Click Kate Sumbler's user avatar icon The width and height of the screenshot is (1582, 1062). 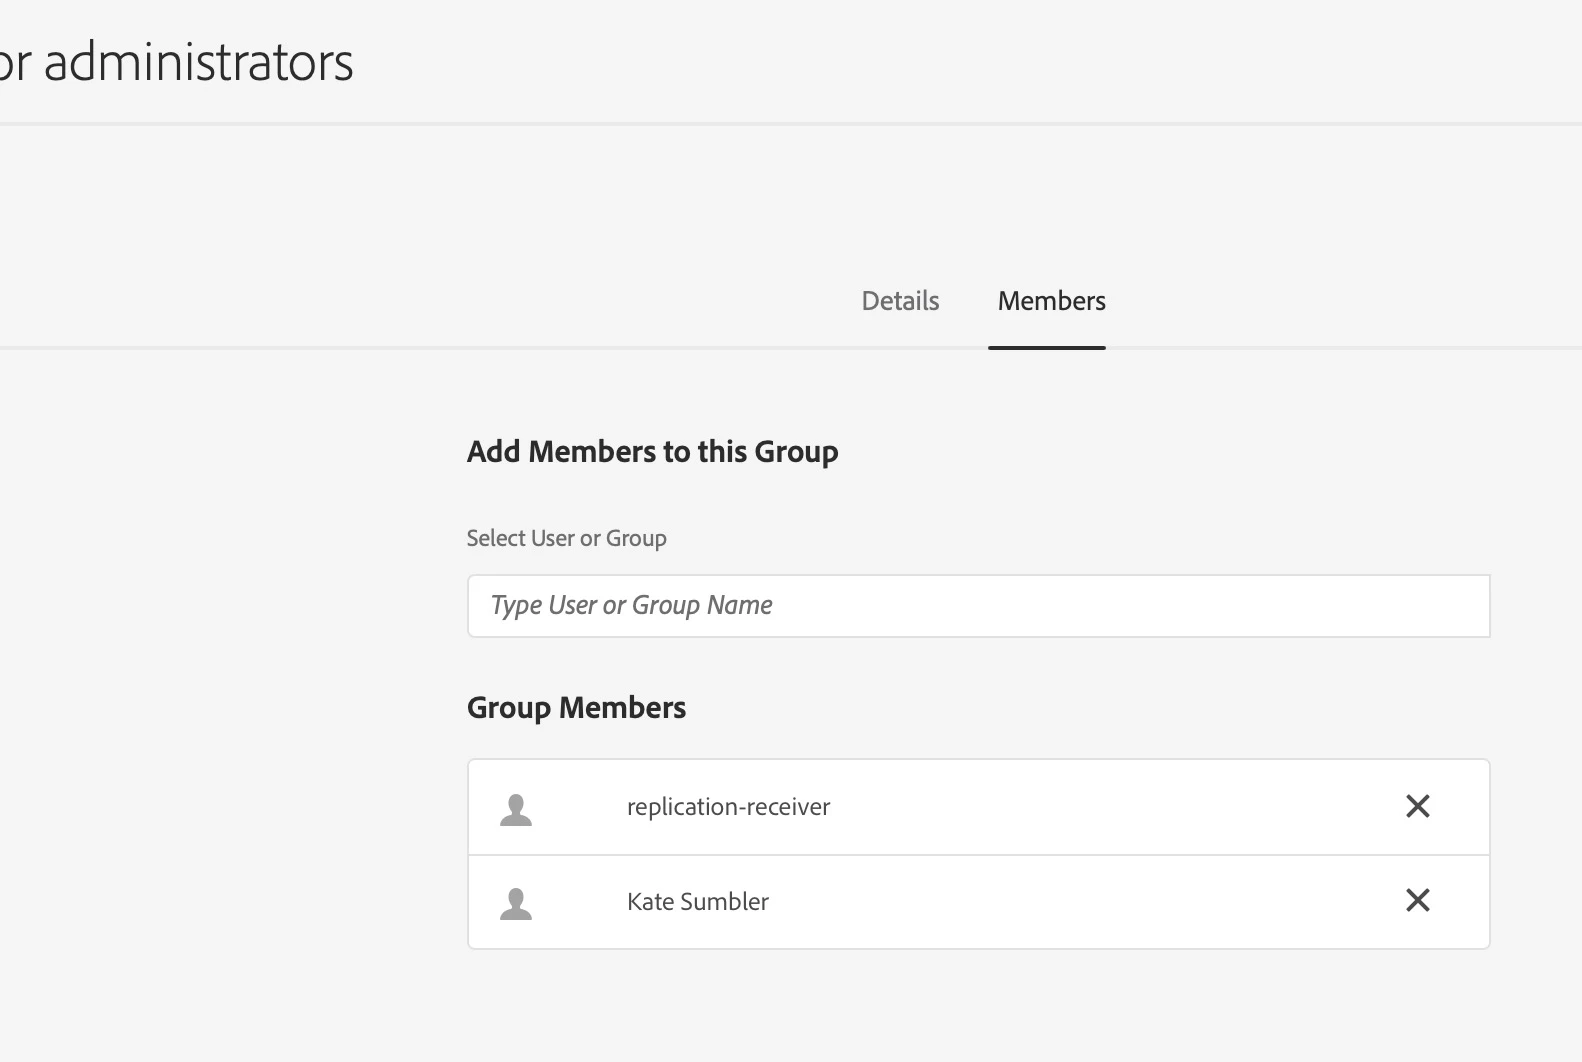pyautogui.click(x=516, y=903)
